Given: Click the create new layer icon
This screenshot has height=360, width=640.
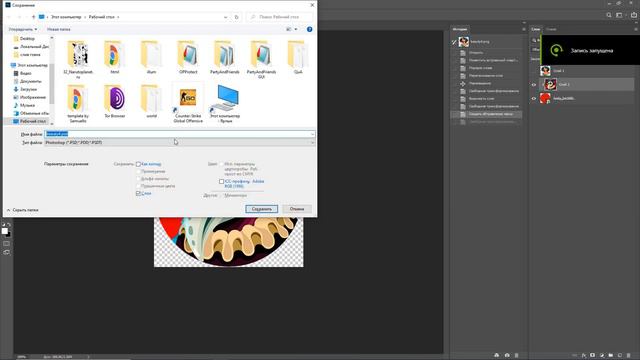Looking at the screenshot, I should [620, 356].
